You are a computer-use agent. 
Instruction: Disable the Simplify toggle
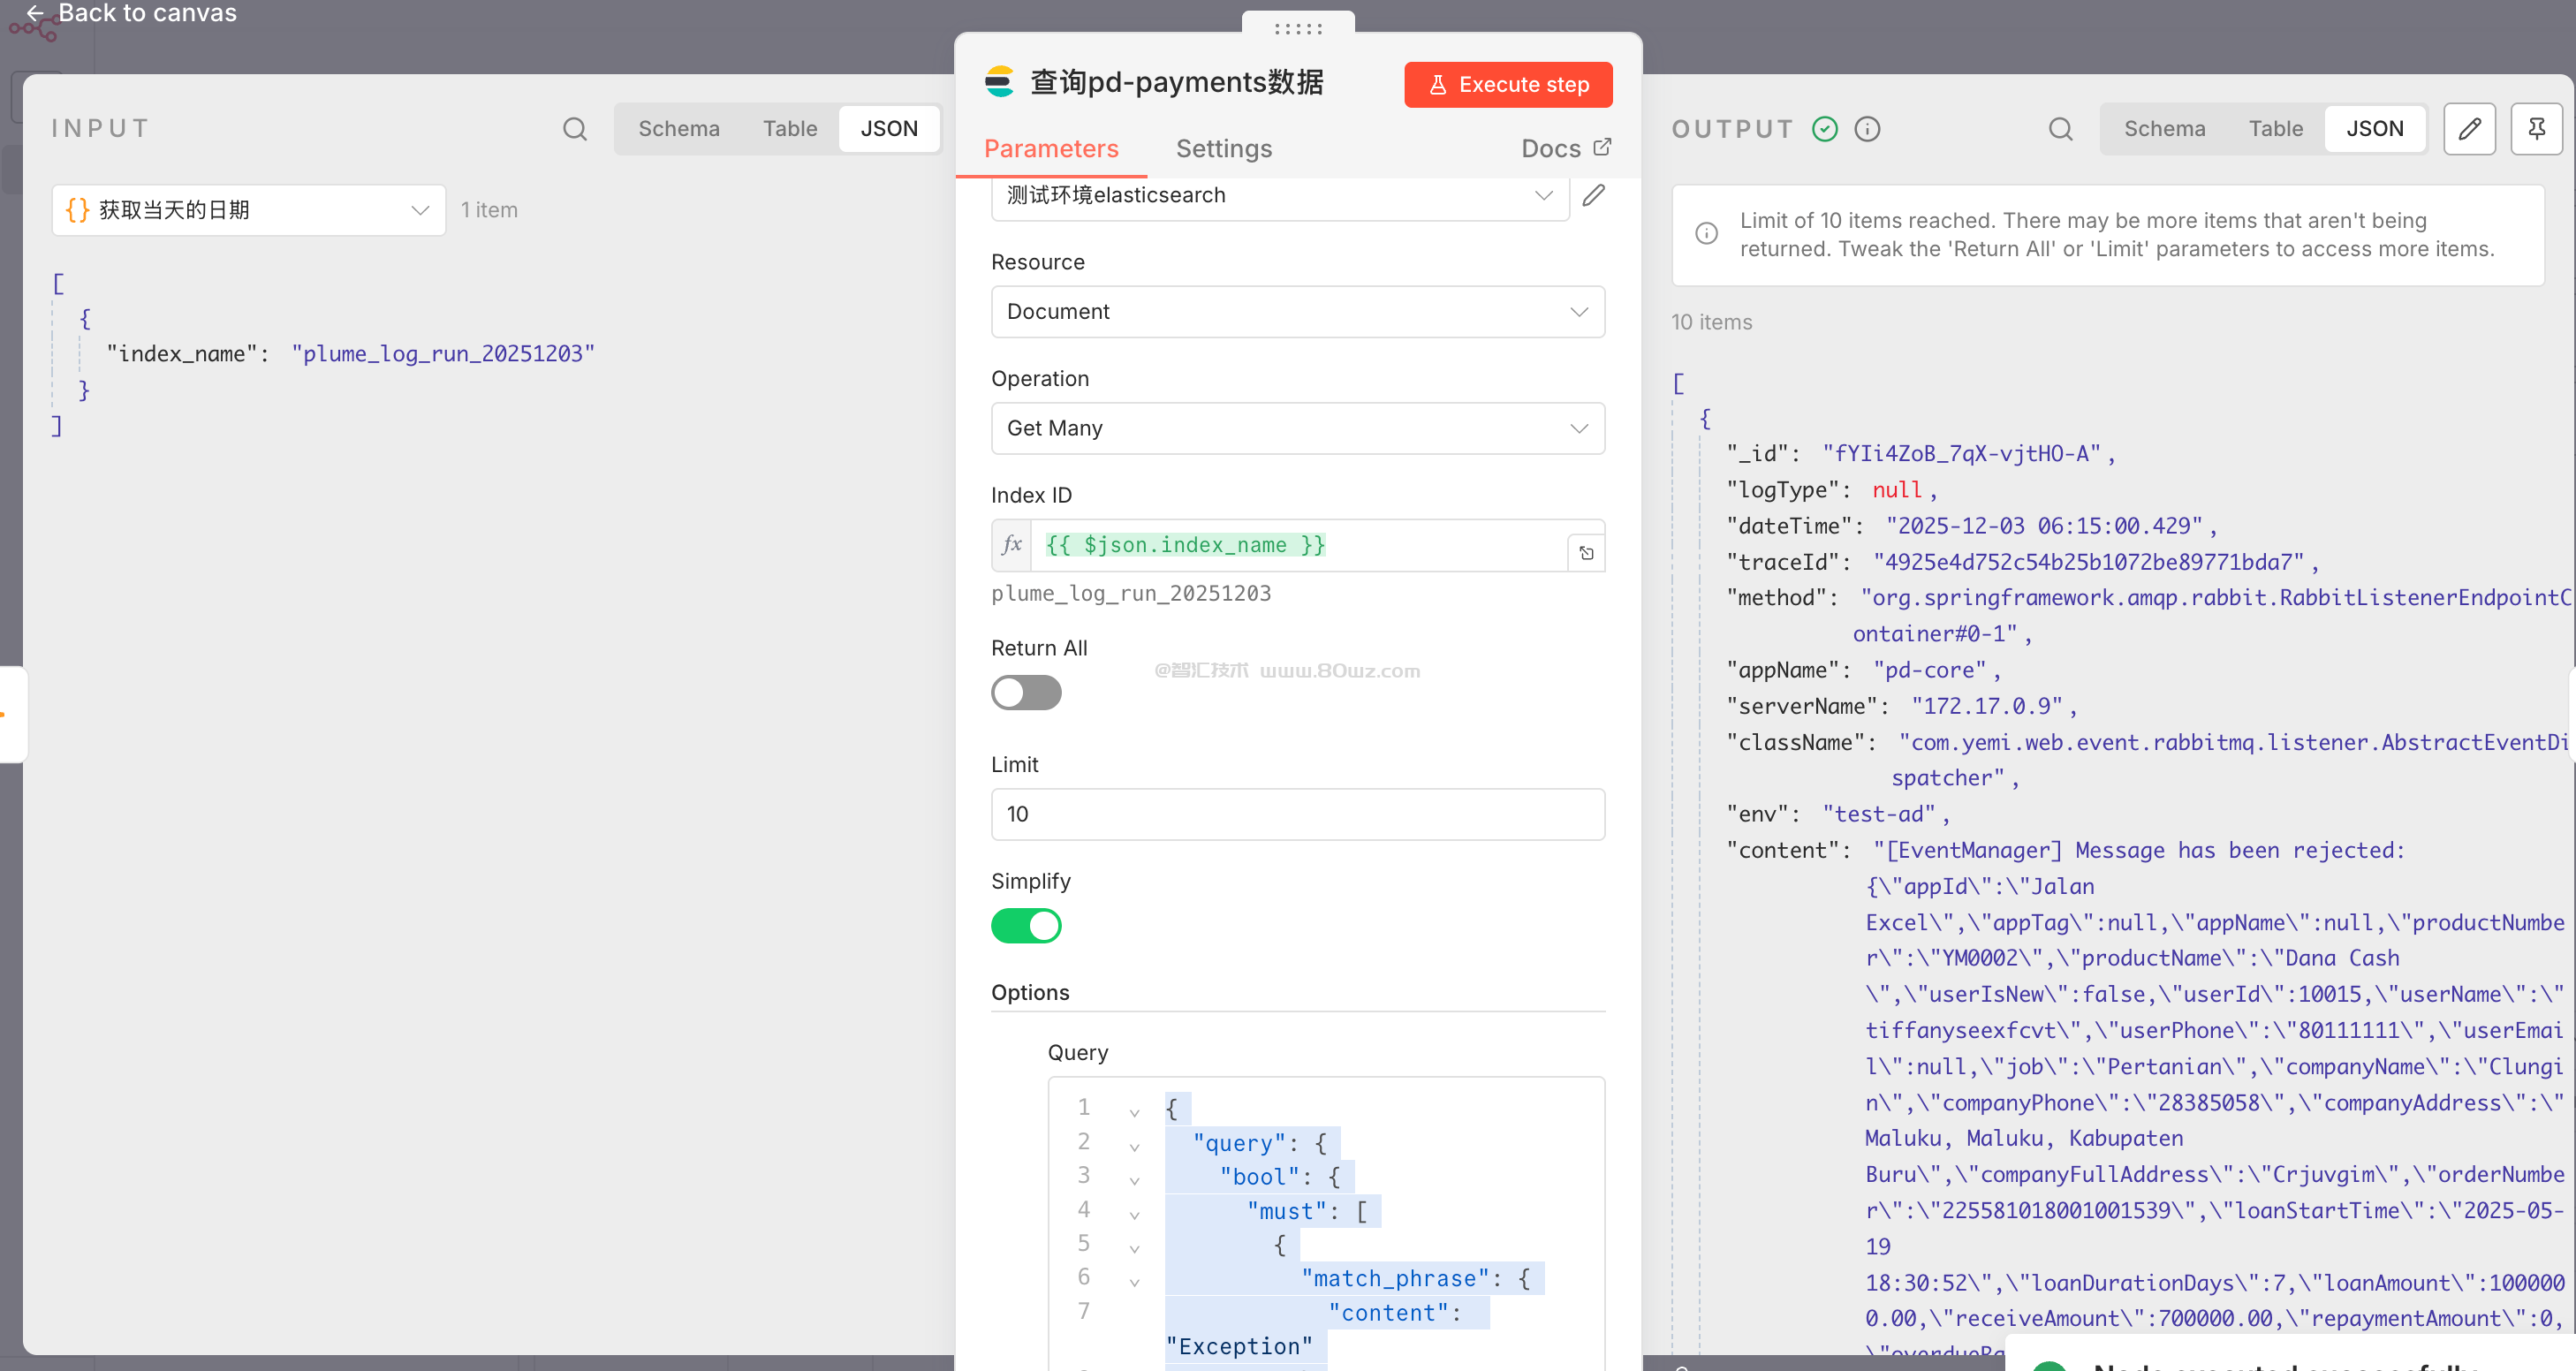[x=1025, y=925]
